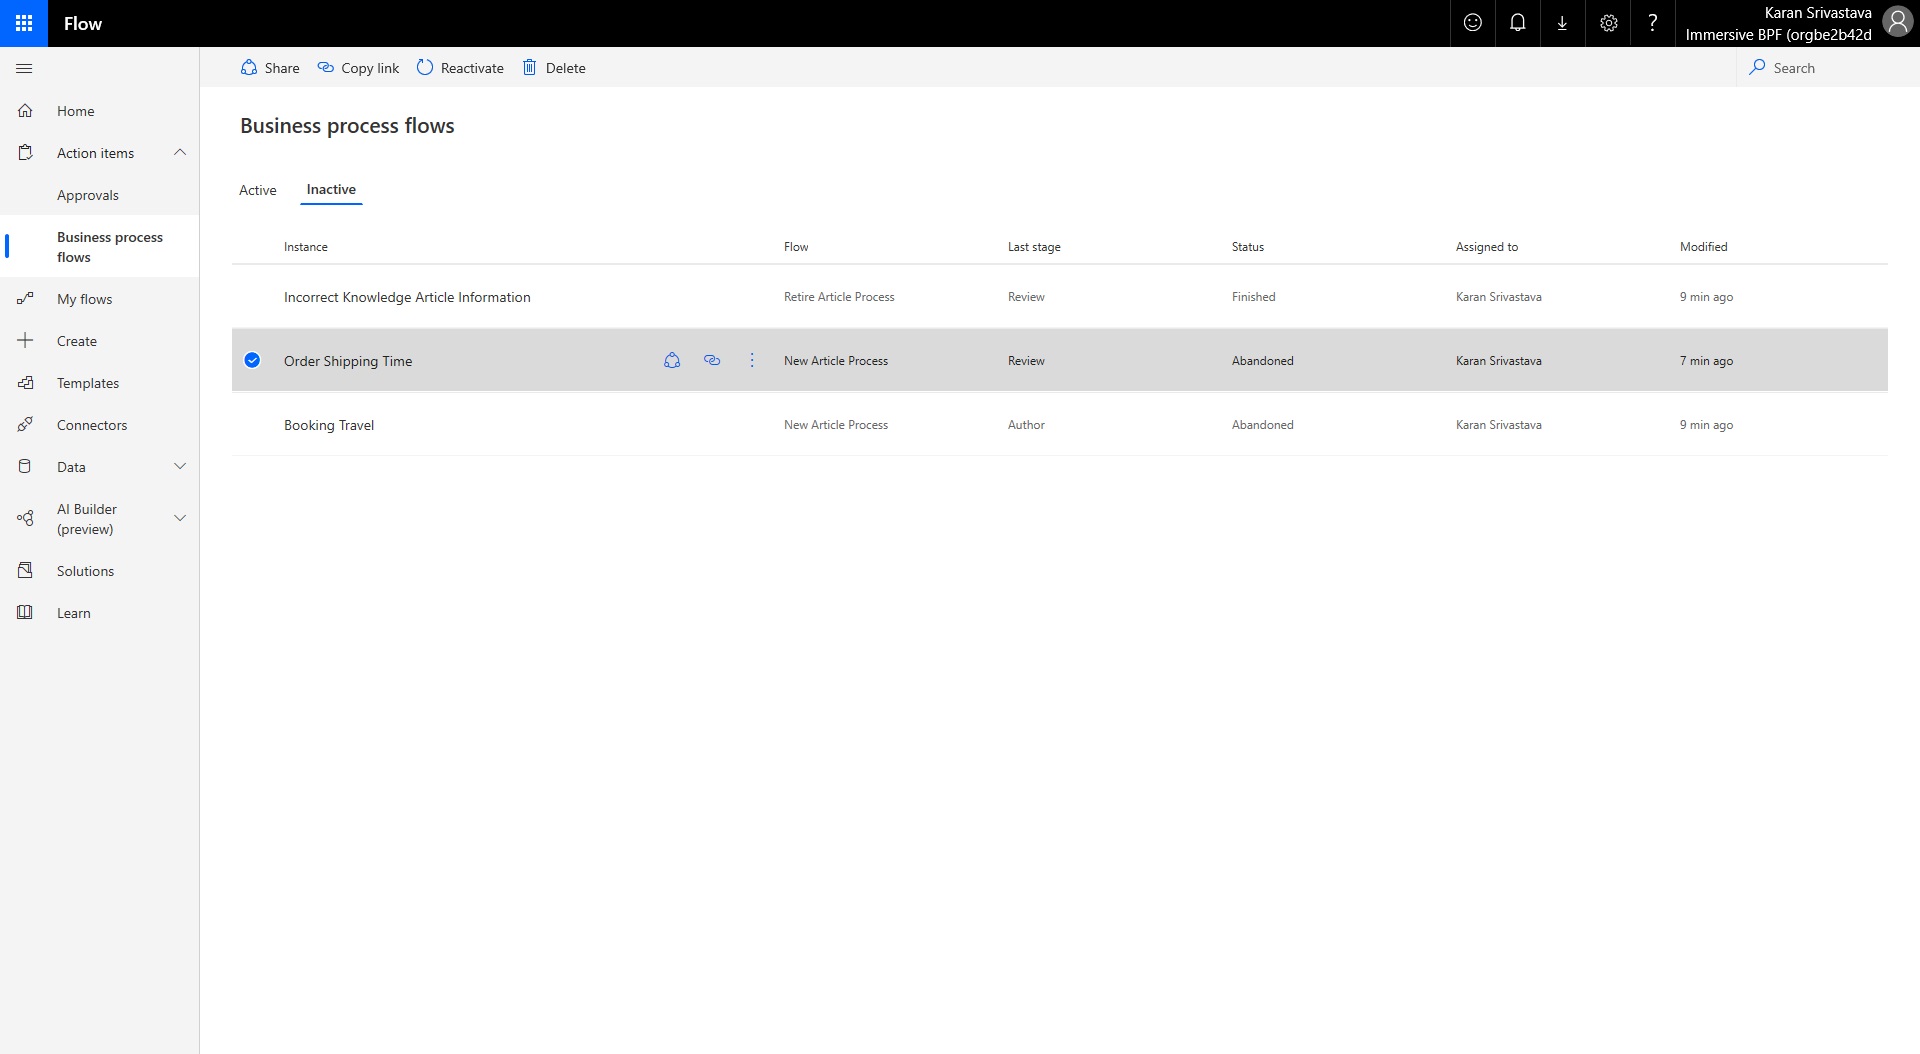
Task: Open the app launcher waffle icon
Action: tap(24, 23)
